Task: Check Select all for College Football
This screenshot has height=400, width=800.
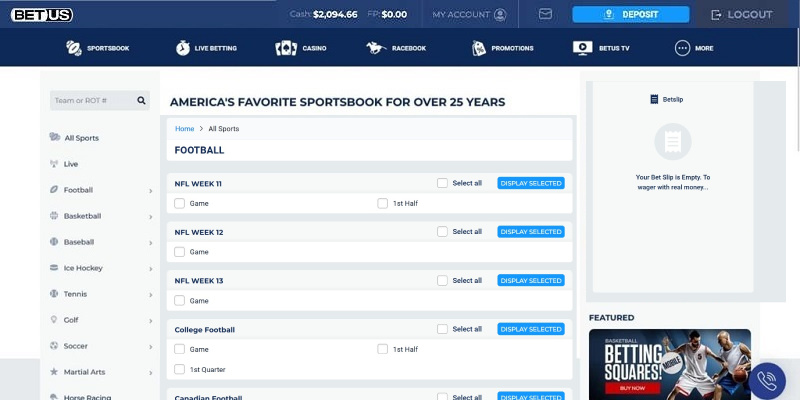Action: pos(442,329)
